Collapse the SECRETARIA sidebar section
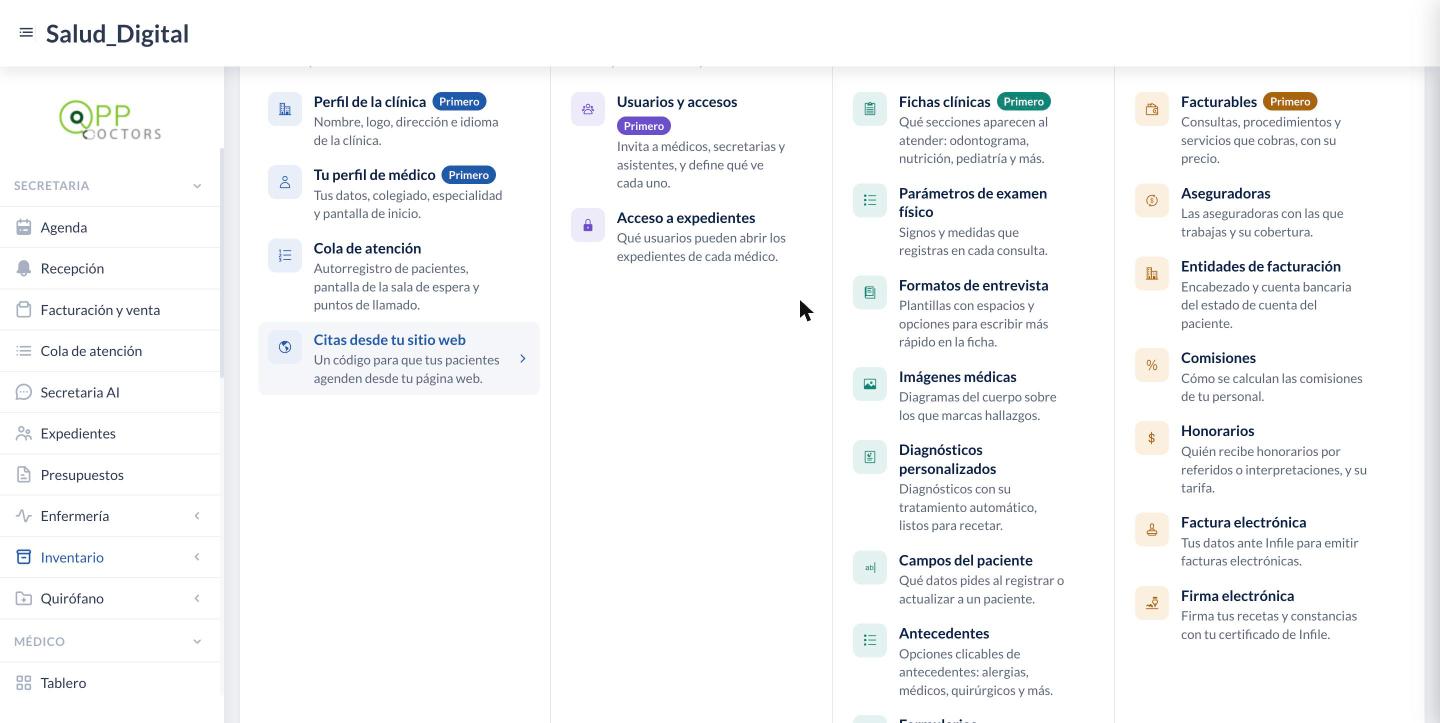Screen dimensions: 1440x723 click(197, 186)
